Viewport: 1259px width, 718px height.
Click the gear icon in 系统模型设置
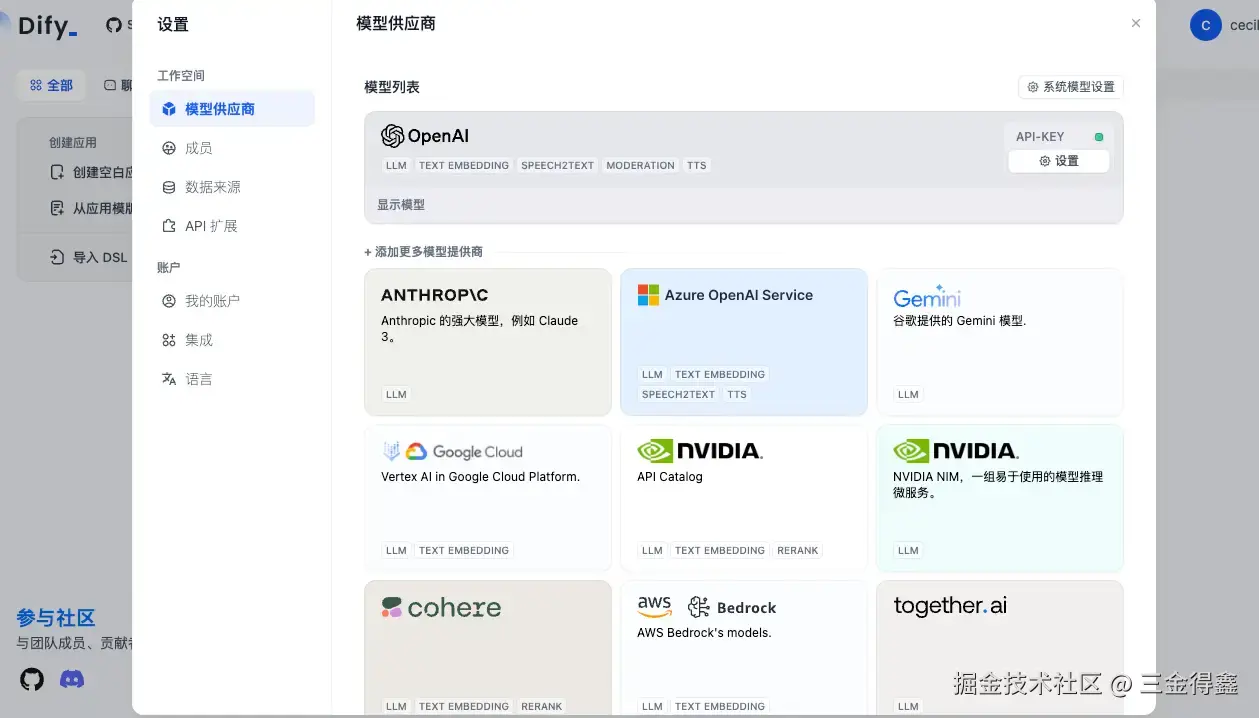point(1033,87)
